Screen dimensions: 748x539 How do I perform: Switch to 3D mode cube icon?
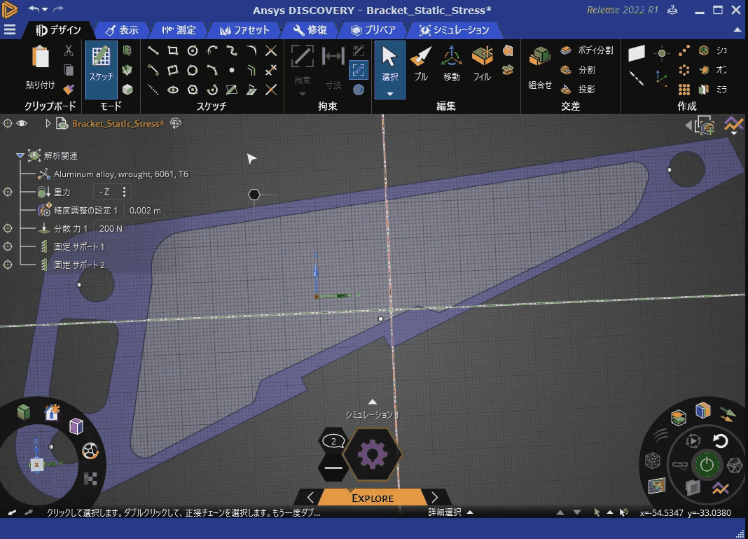127,89
